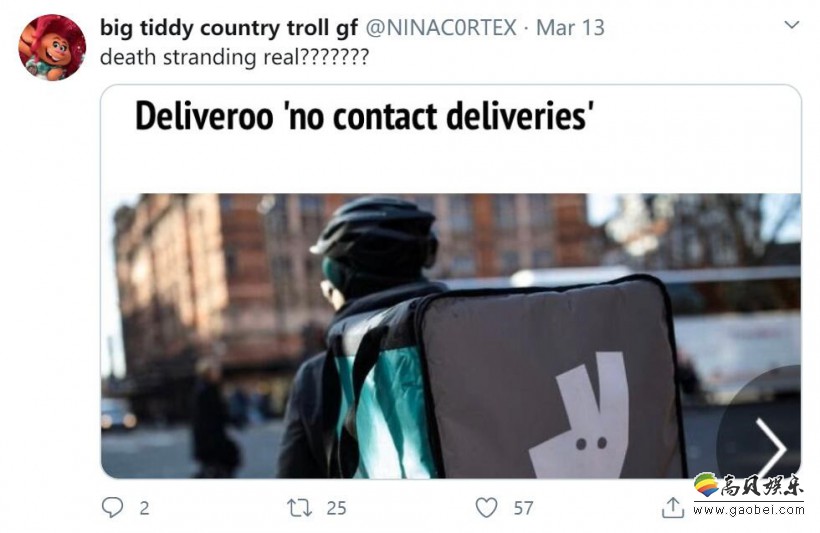Like the tweet with the heart icon
The height and width of the screenshot is (533, 820).
[x=486, y=507]
